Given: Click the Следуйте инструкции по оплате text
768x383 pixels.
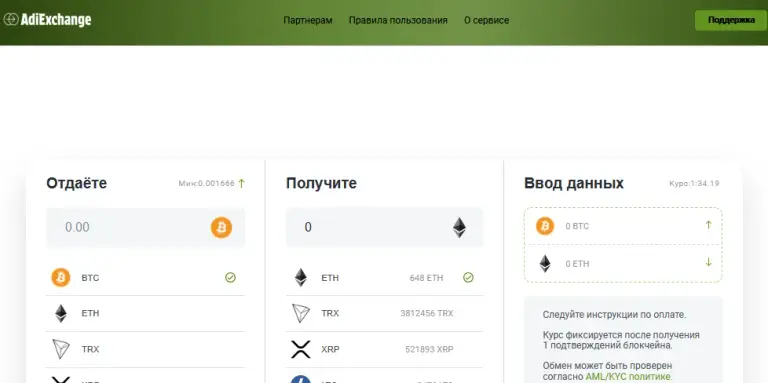Looking at the screenshot, I should [x=614, y=315].
